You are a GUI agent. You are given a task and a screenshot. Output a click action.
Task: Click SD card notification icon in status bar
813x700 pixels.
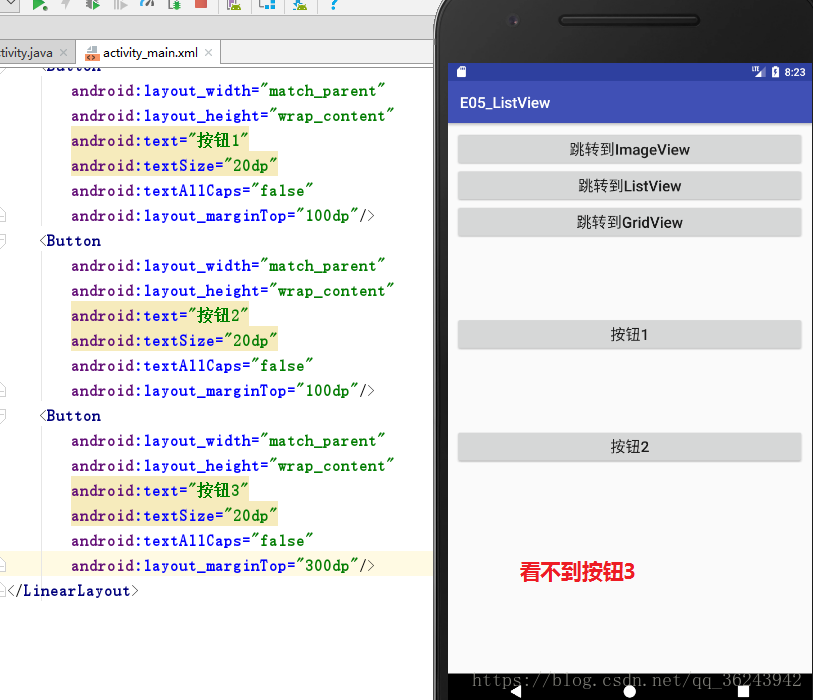point(461,72)
